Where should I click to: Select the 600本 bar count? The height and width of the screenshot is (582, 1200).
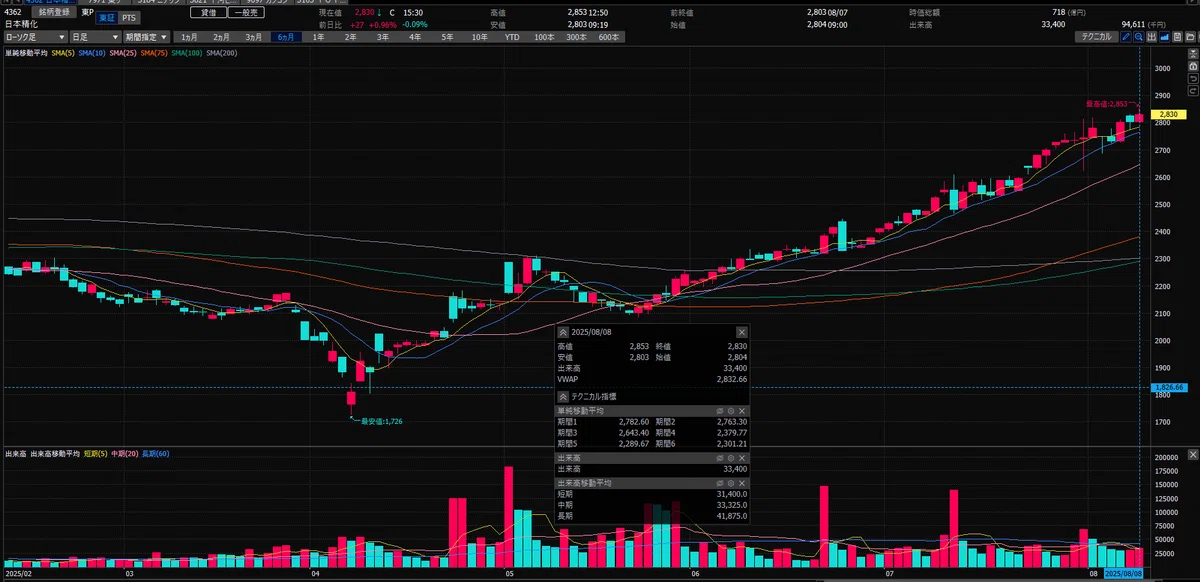[x=608, y=37]
